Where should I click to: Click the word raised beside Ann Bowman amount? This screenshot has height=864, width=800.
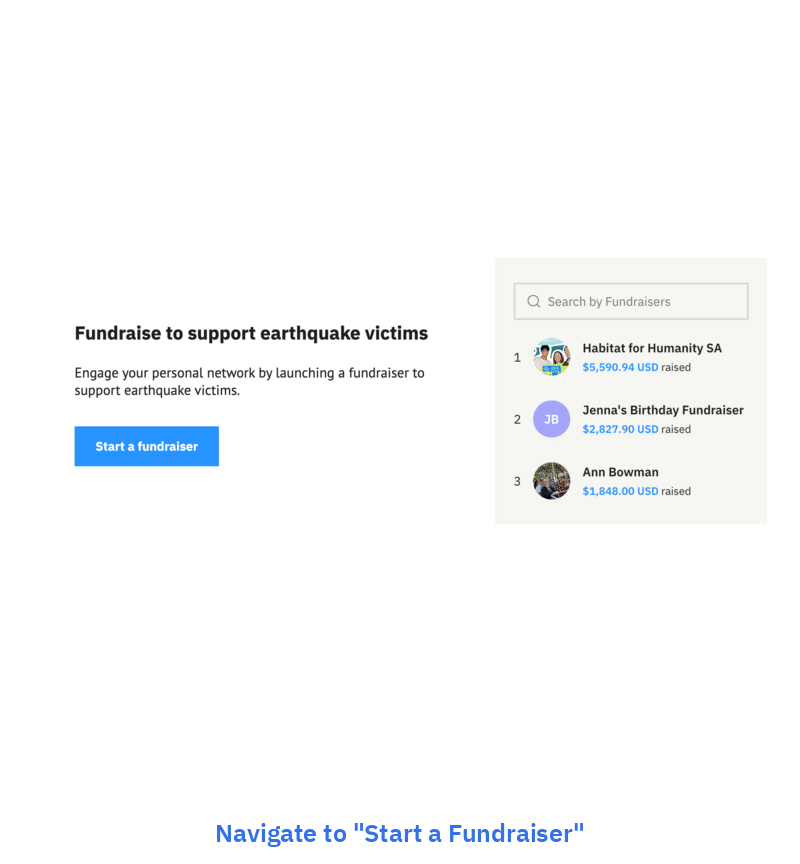coord(676,491)
